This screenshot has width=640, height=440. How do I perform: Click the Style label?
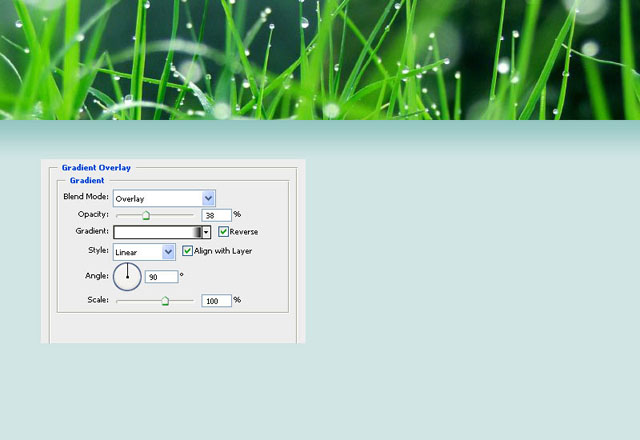coord(98,250)
